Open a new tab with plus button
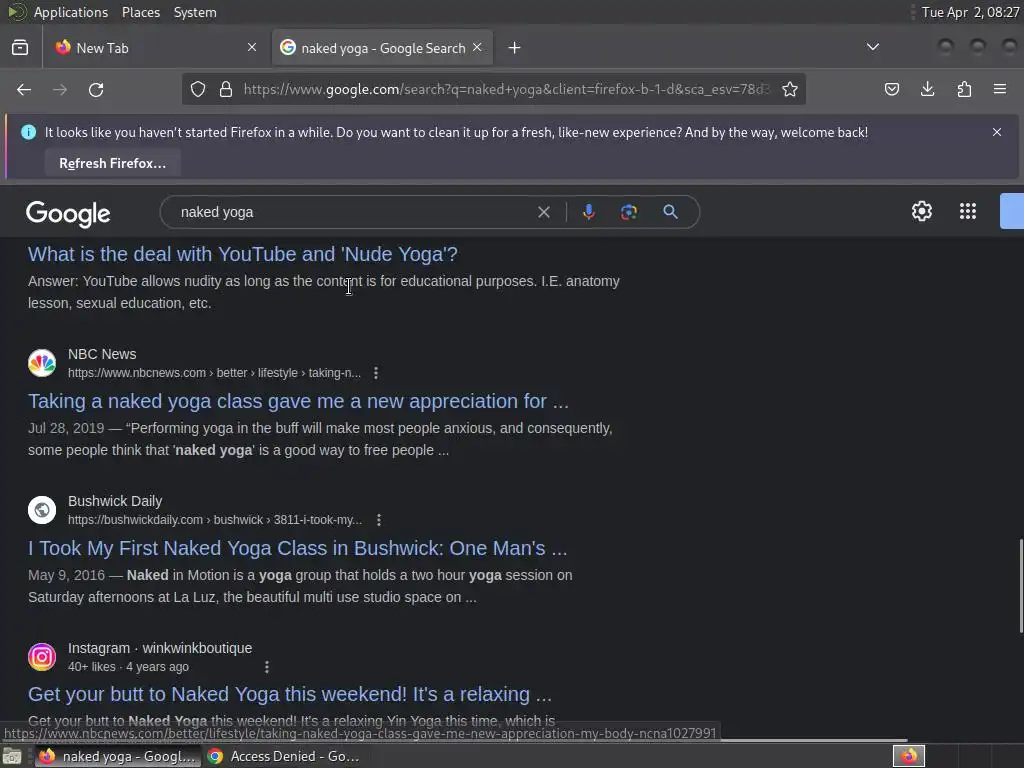 pyautogui.click(x=515, y=48)
